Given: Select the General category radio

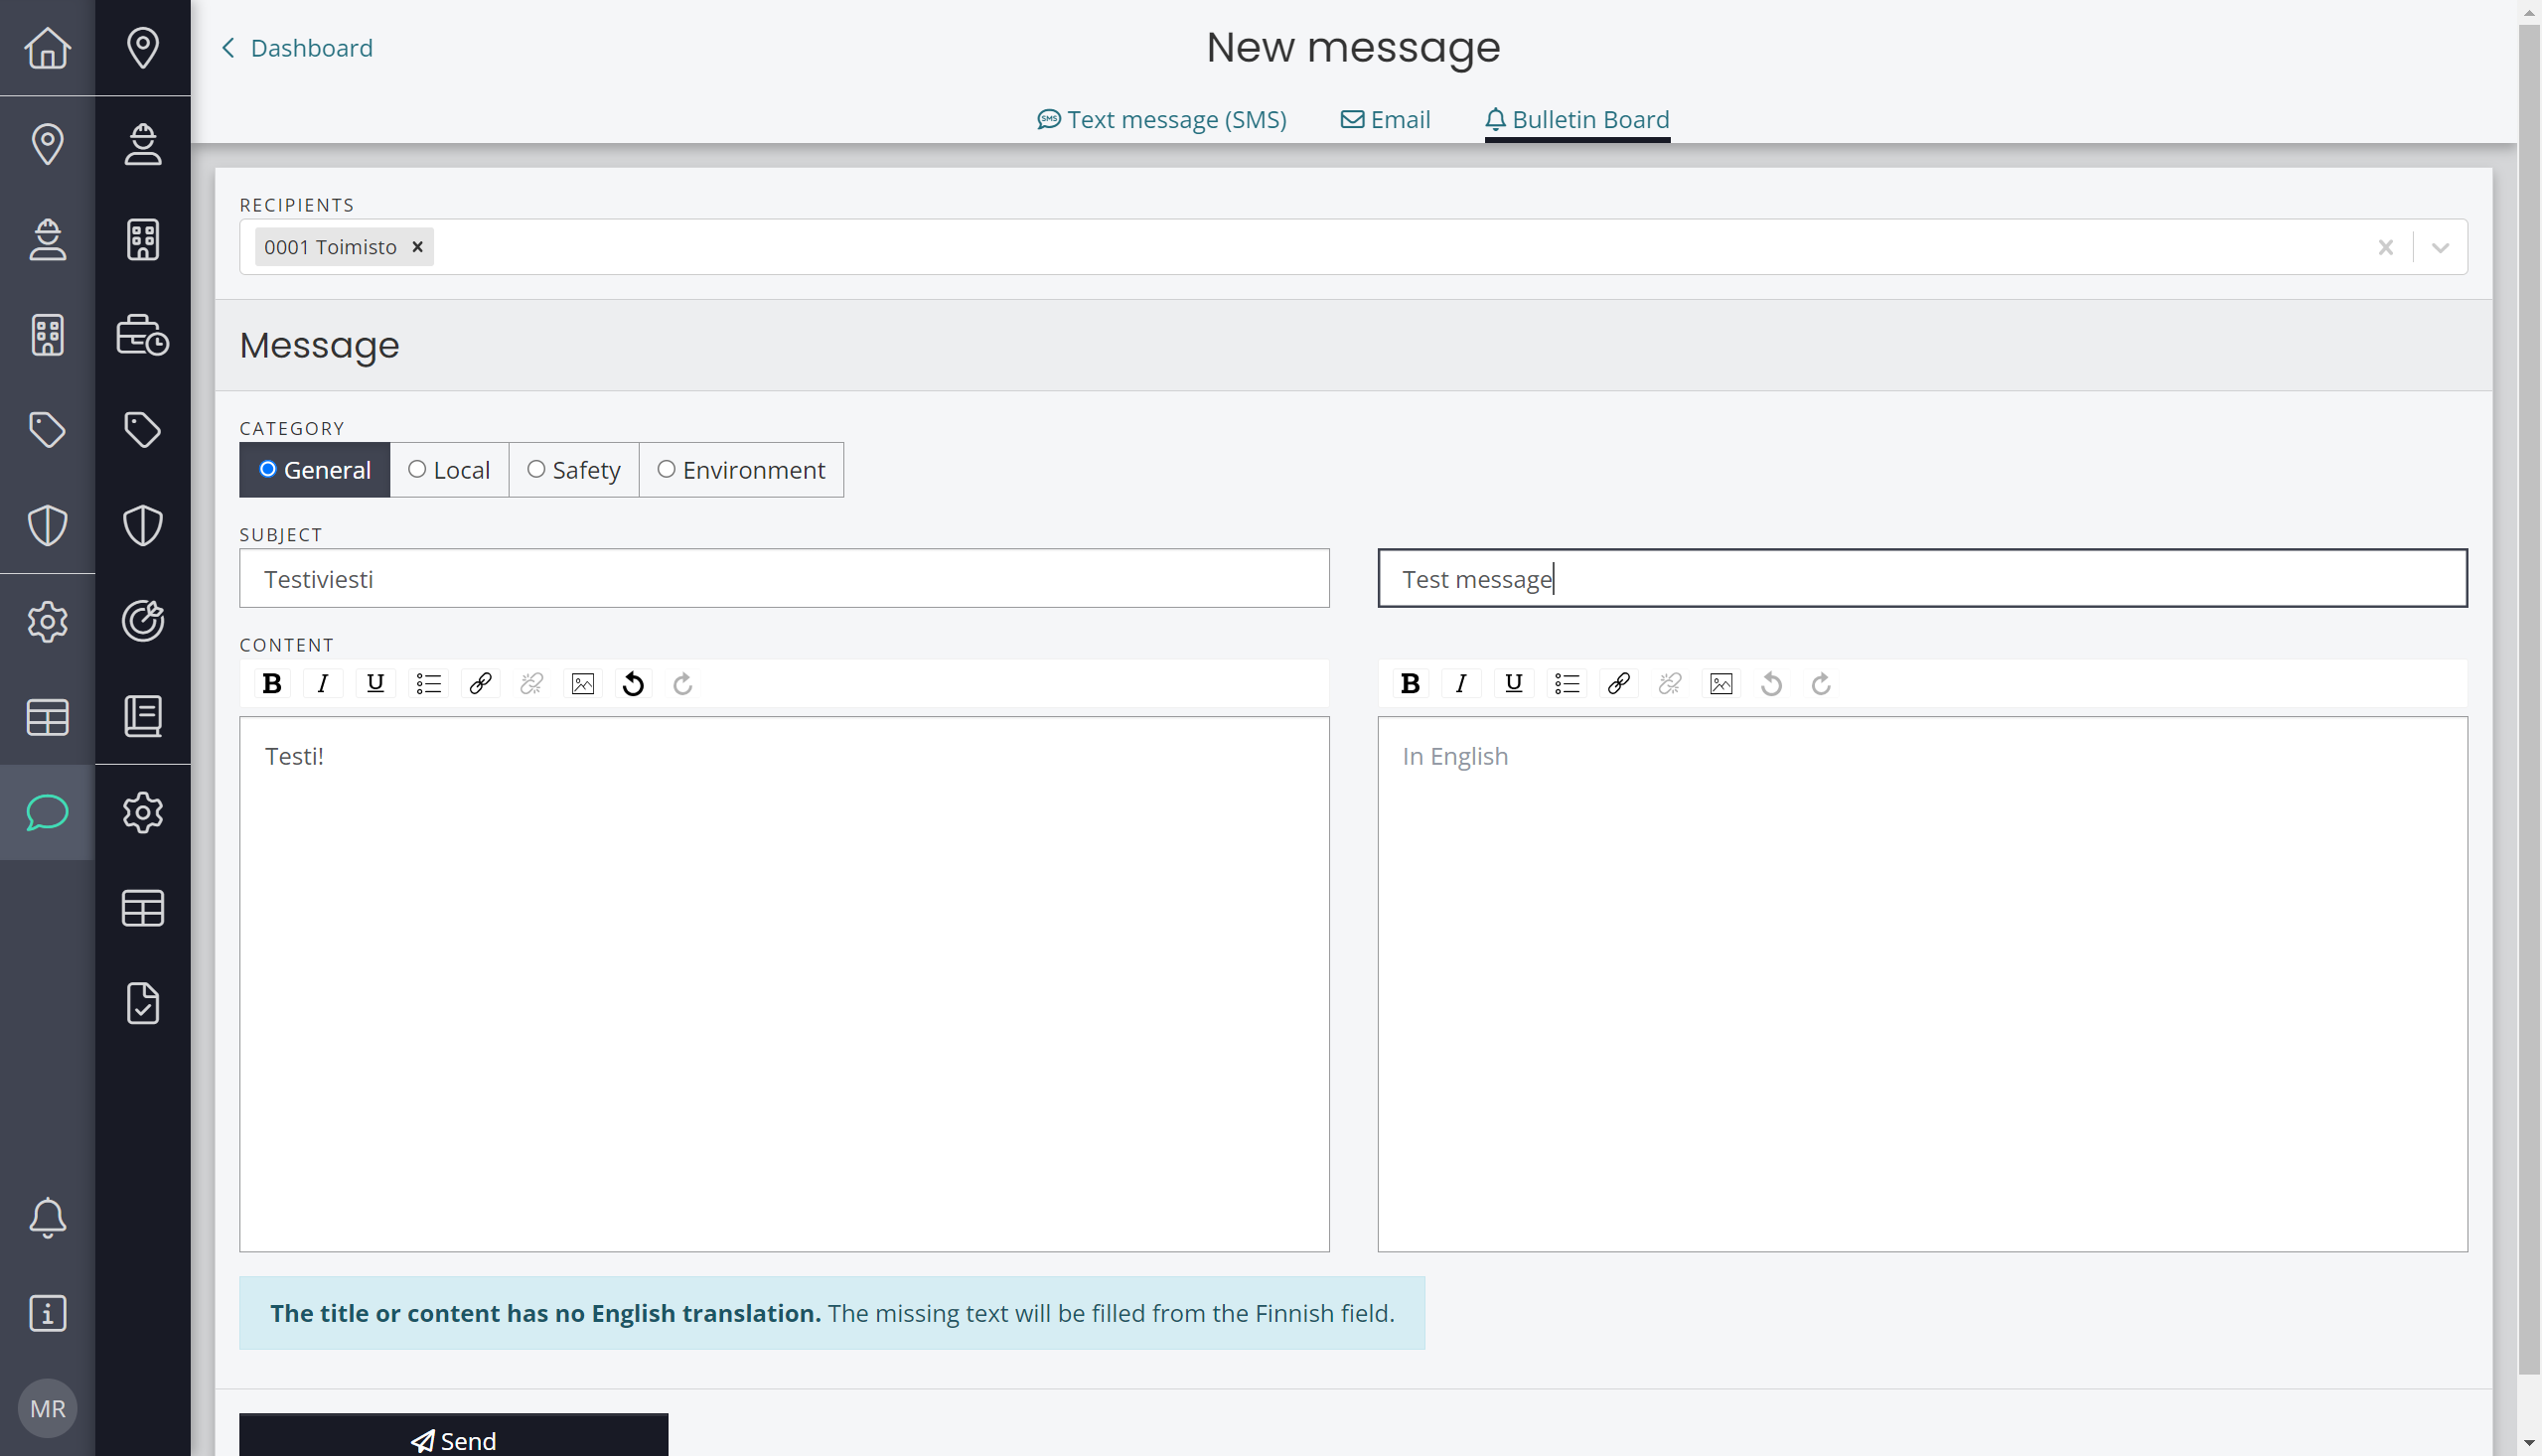Looking at the screenshot, I should [314, 470].
